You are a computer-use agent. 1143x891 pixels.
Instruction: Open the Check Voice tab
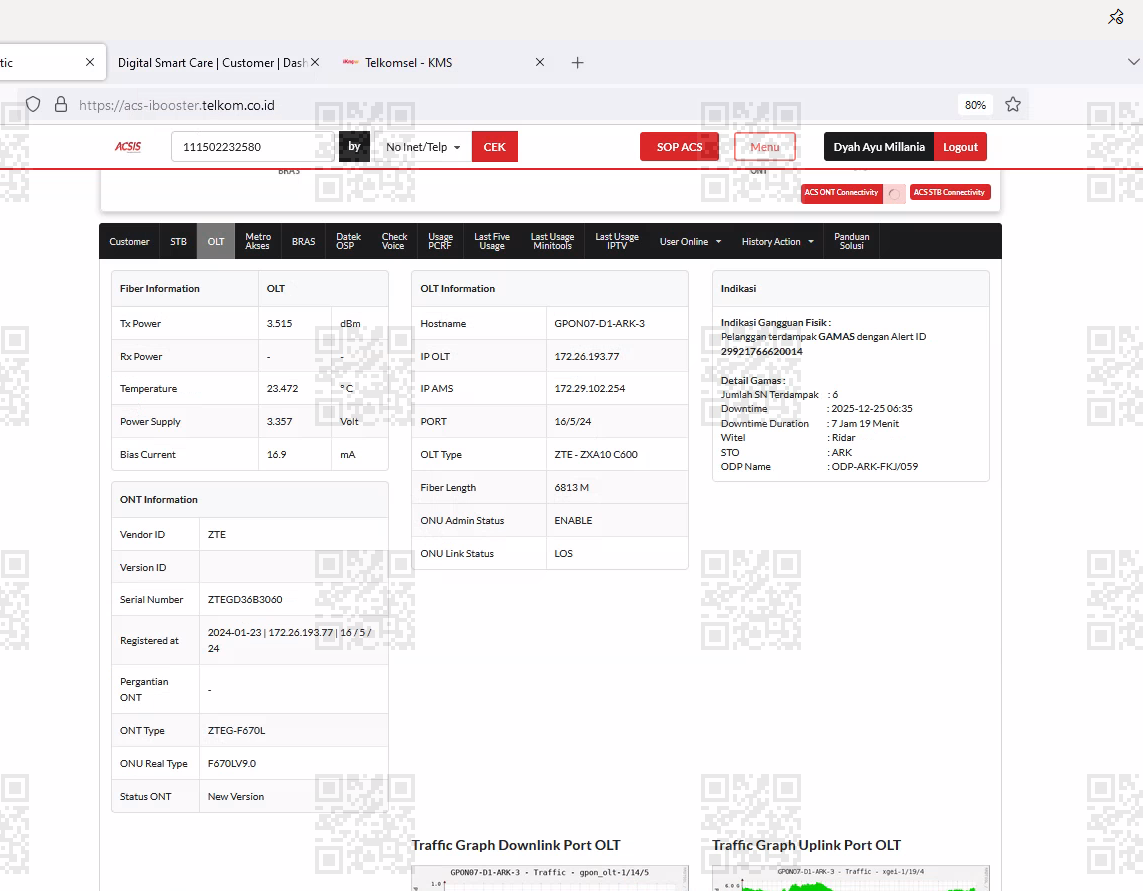point(394,241)
